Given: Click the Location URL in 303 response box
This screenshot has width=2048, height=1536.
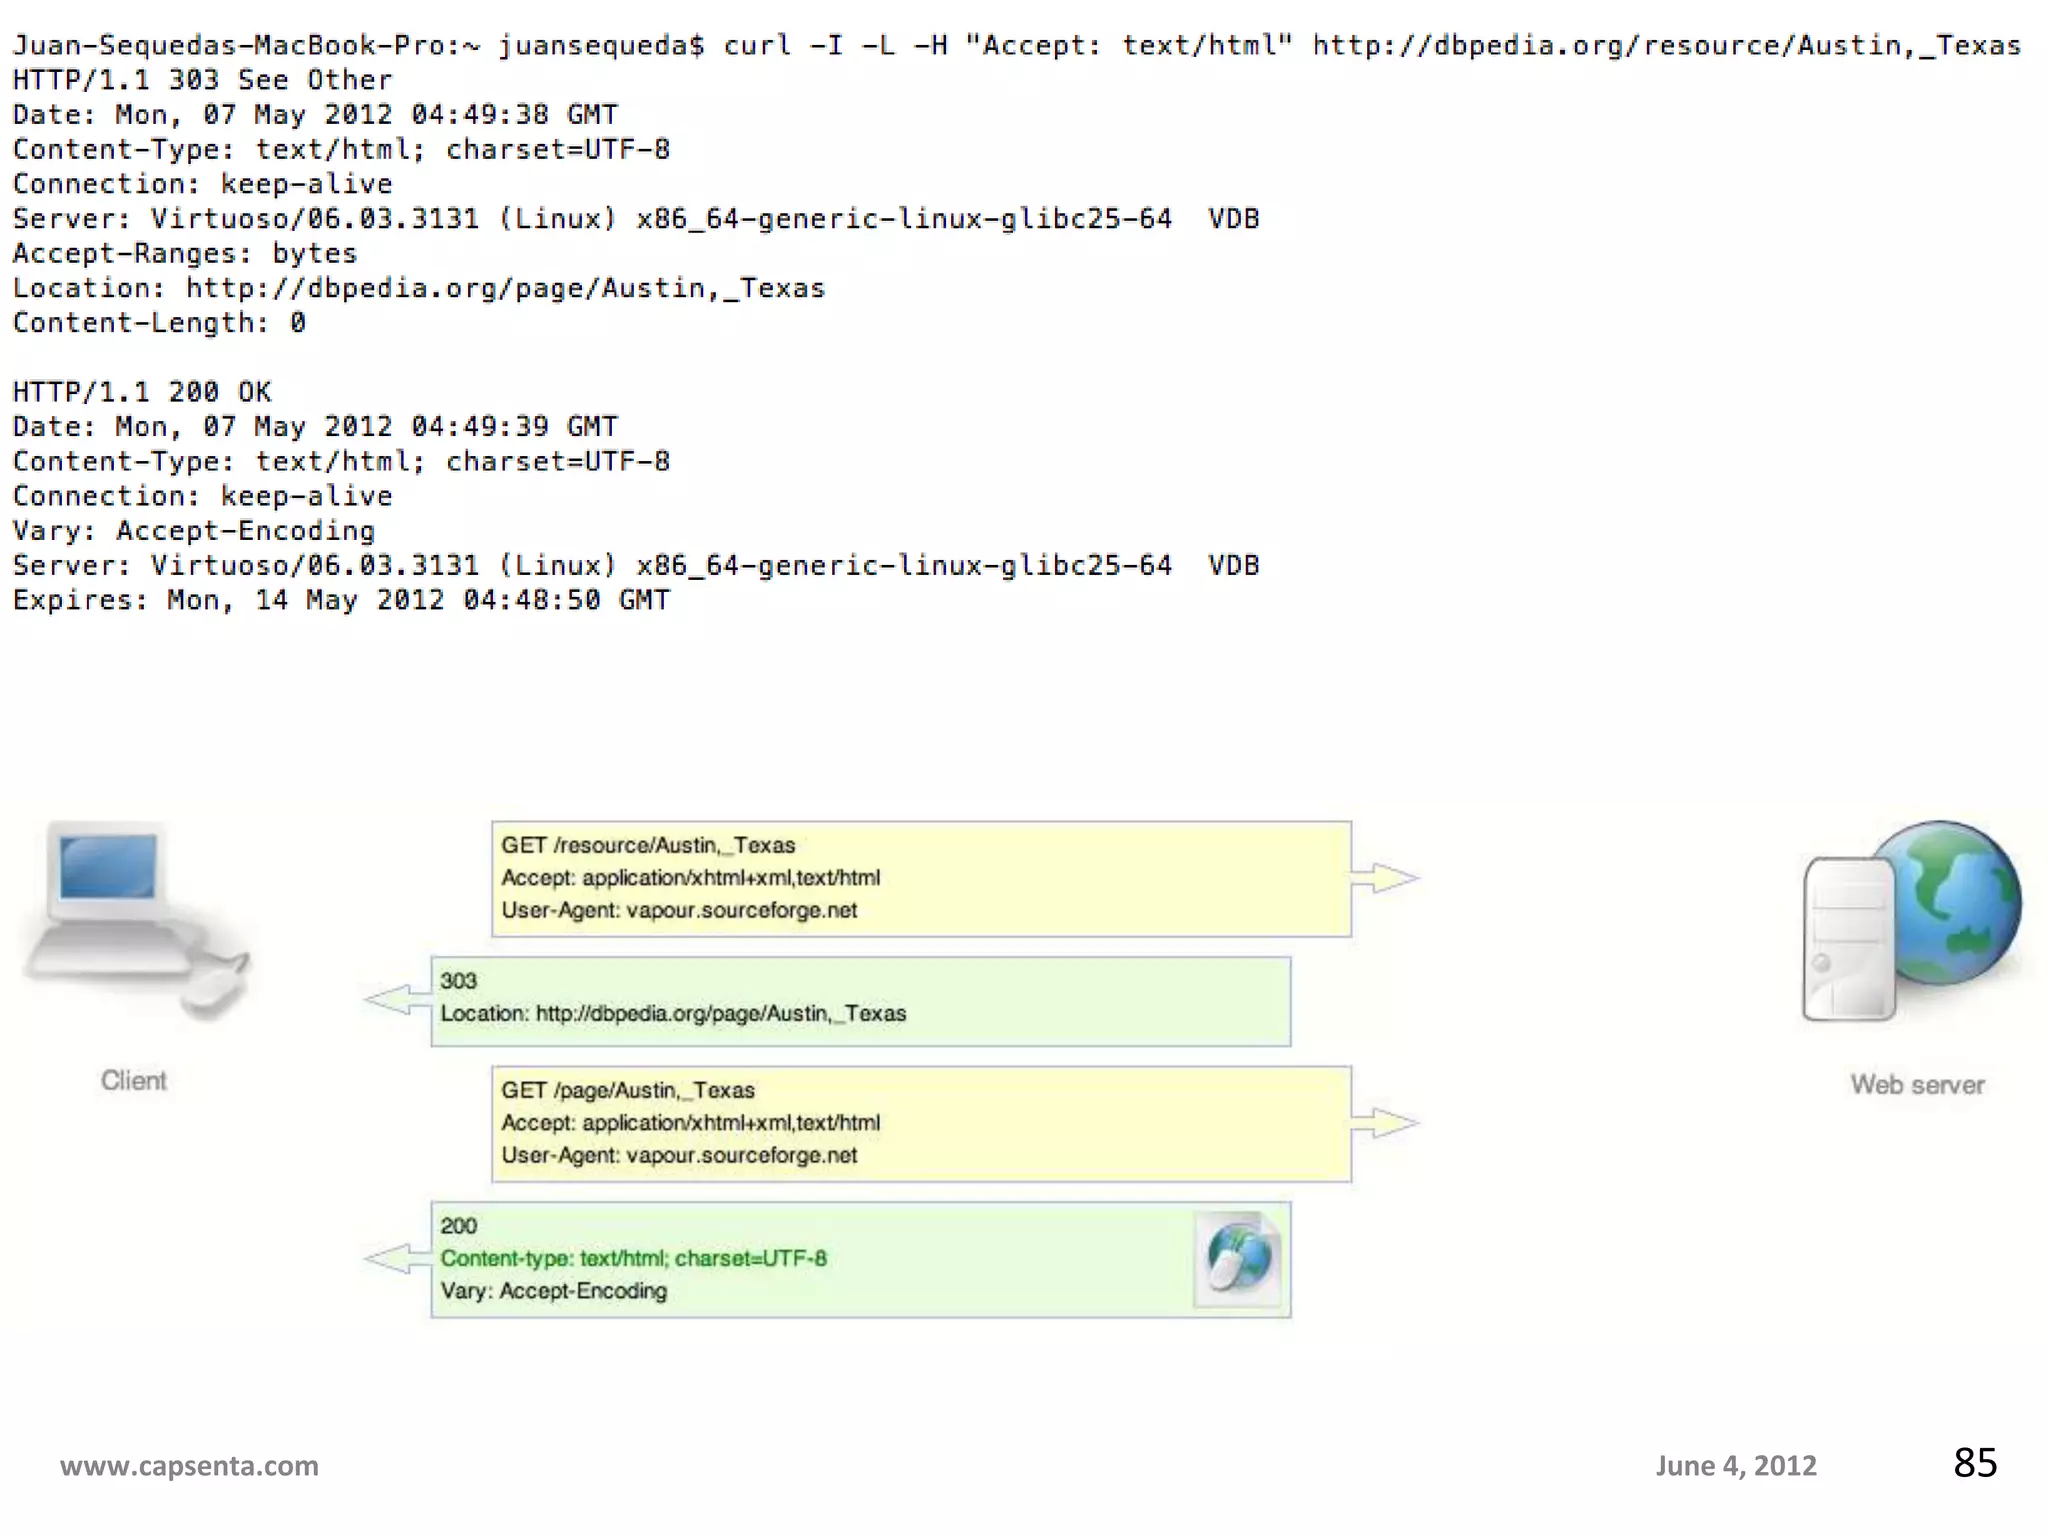Looking at the screenshot, I should (720, 1013).
